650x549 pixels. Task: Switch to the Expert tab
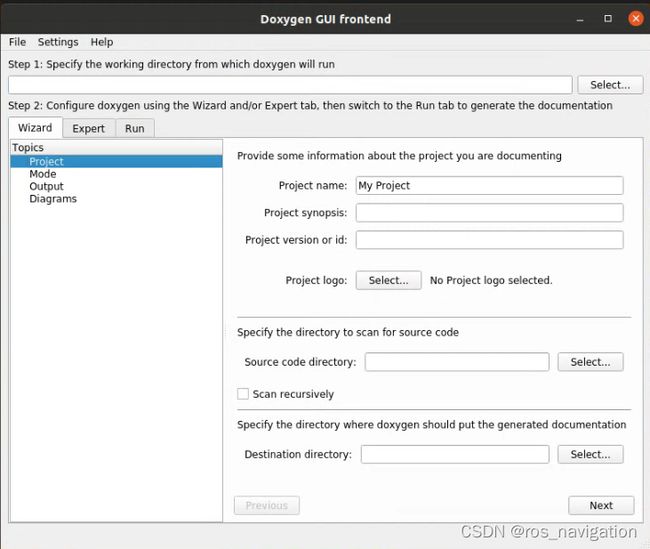pyautogui.click(x=88, y=129)
